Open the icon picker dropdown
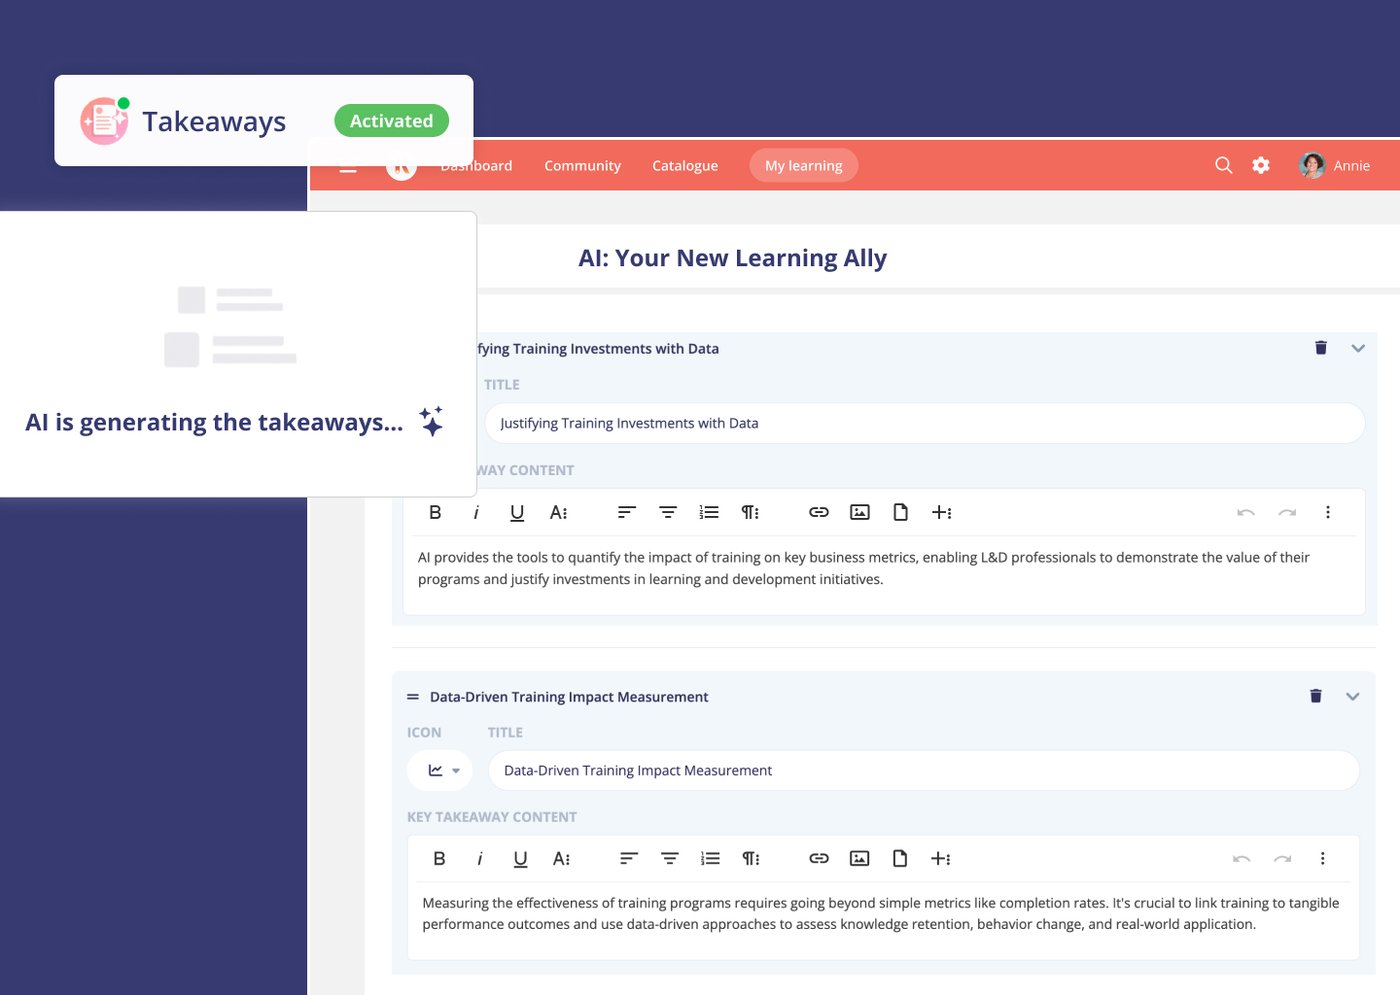The width and height of the screenshot is (1400, 995). pyautogui.click(x=440, y=770)
